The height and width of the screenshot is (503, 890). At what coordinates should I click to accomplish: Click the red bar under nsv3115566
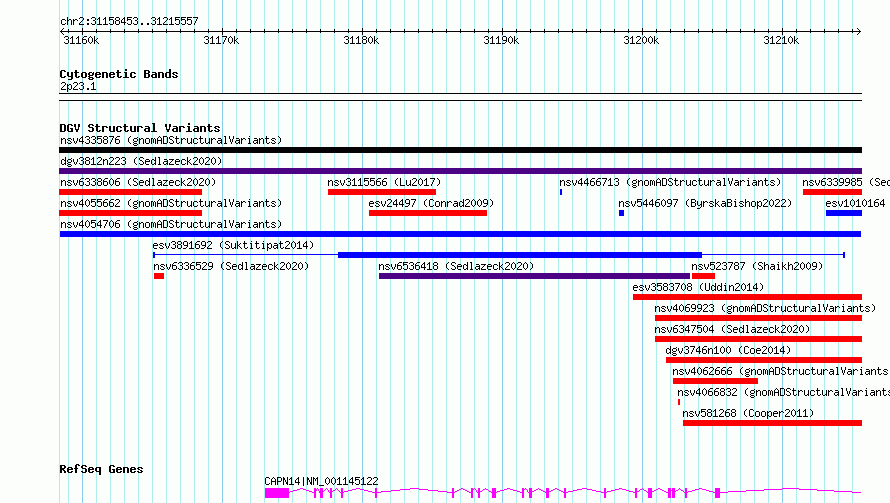[382, 192]
